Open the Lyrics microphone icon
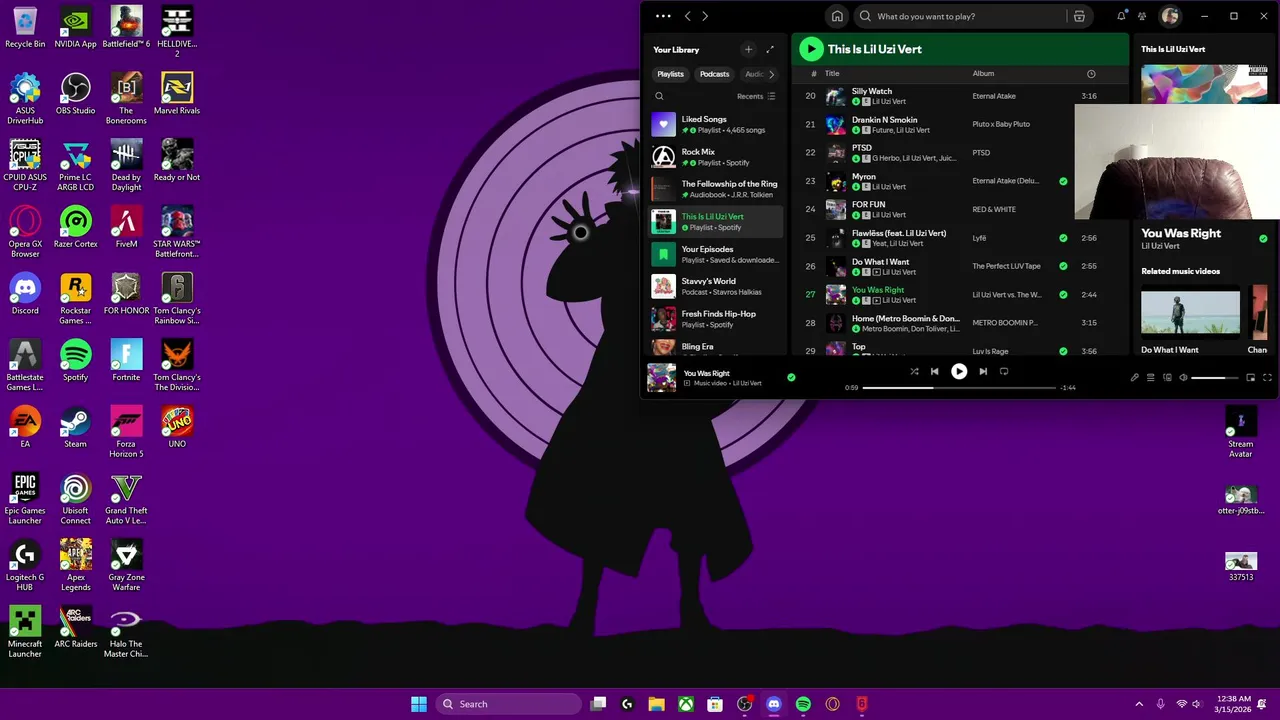The image size is (1280, 720). [x=1134, y=378]
